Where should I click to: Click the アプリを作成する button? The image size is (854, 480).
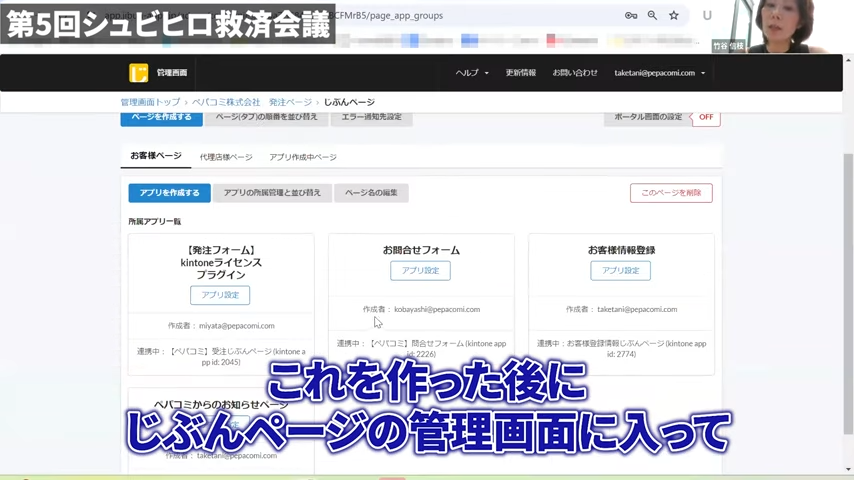pos(169,193)
